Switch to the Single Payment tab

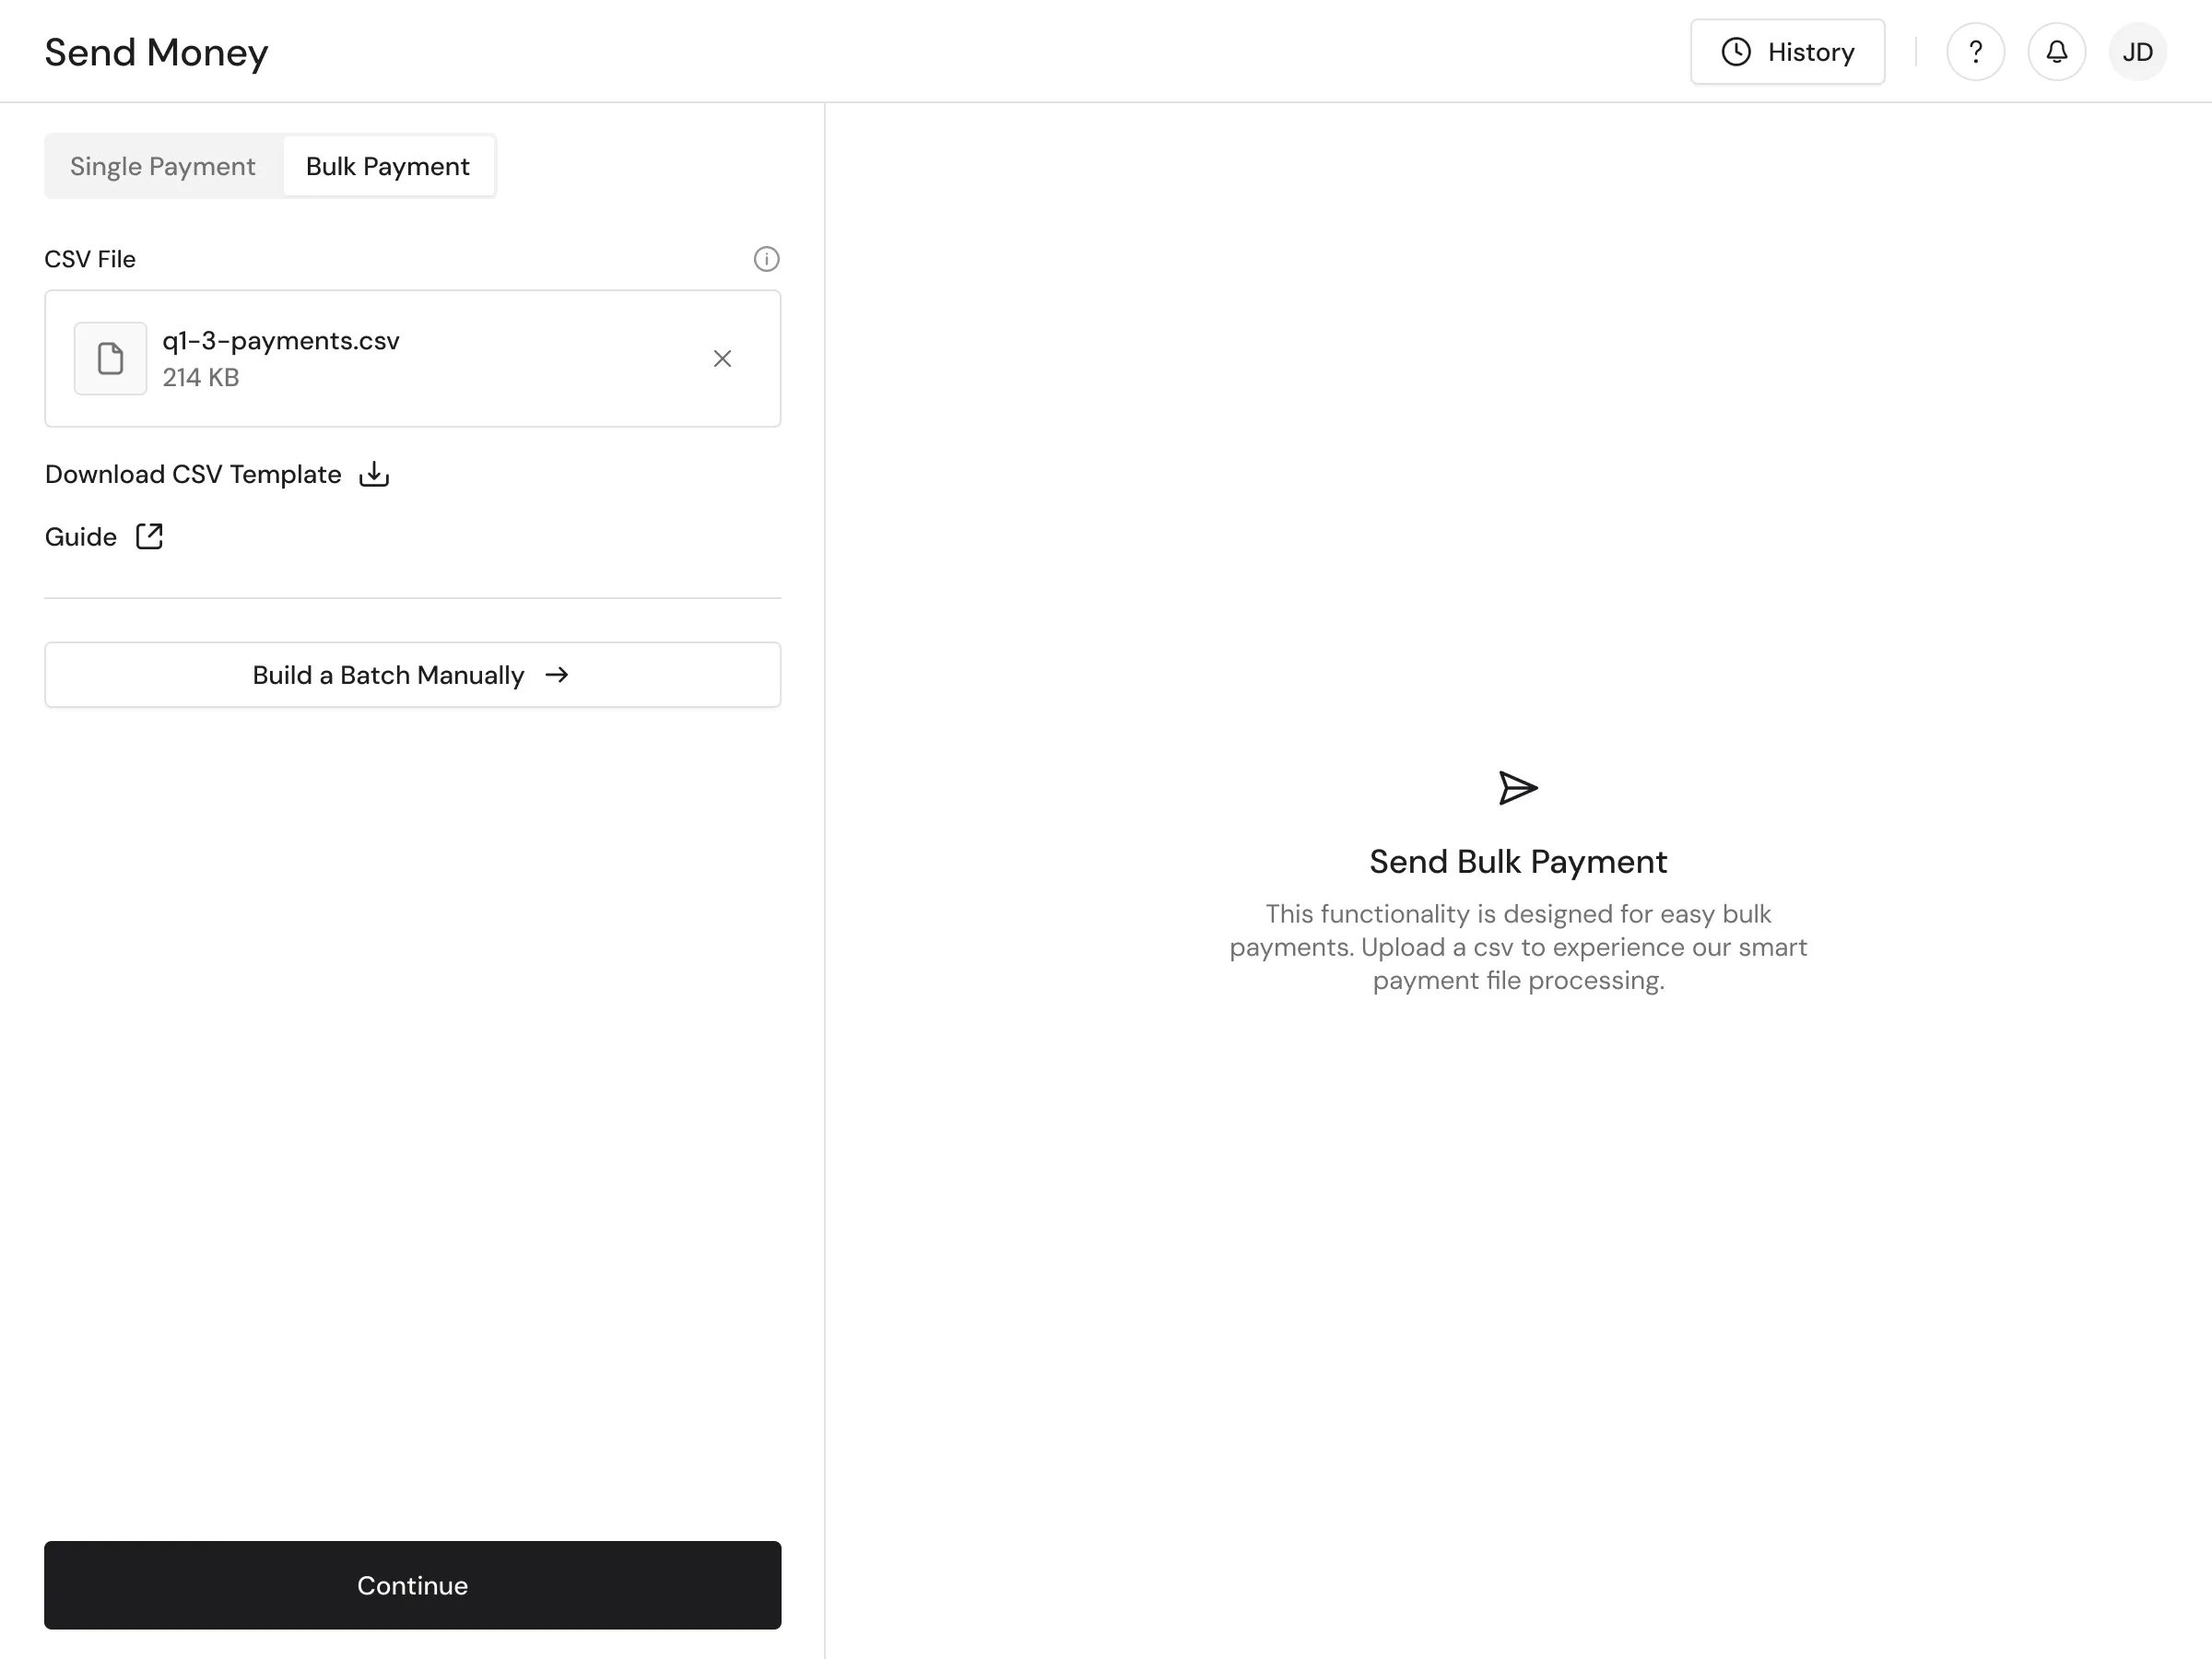pyautogui.click(x=163, y=166)
